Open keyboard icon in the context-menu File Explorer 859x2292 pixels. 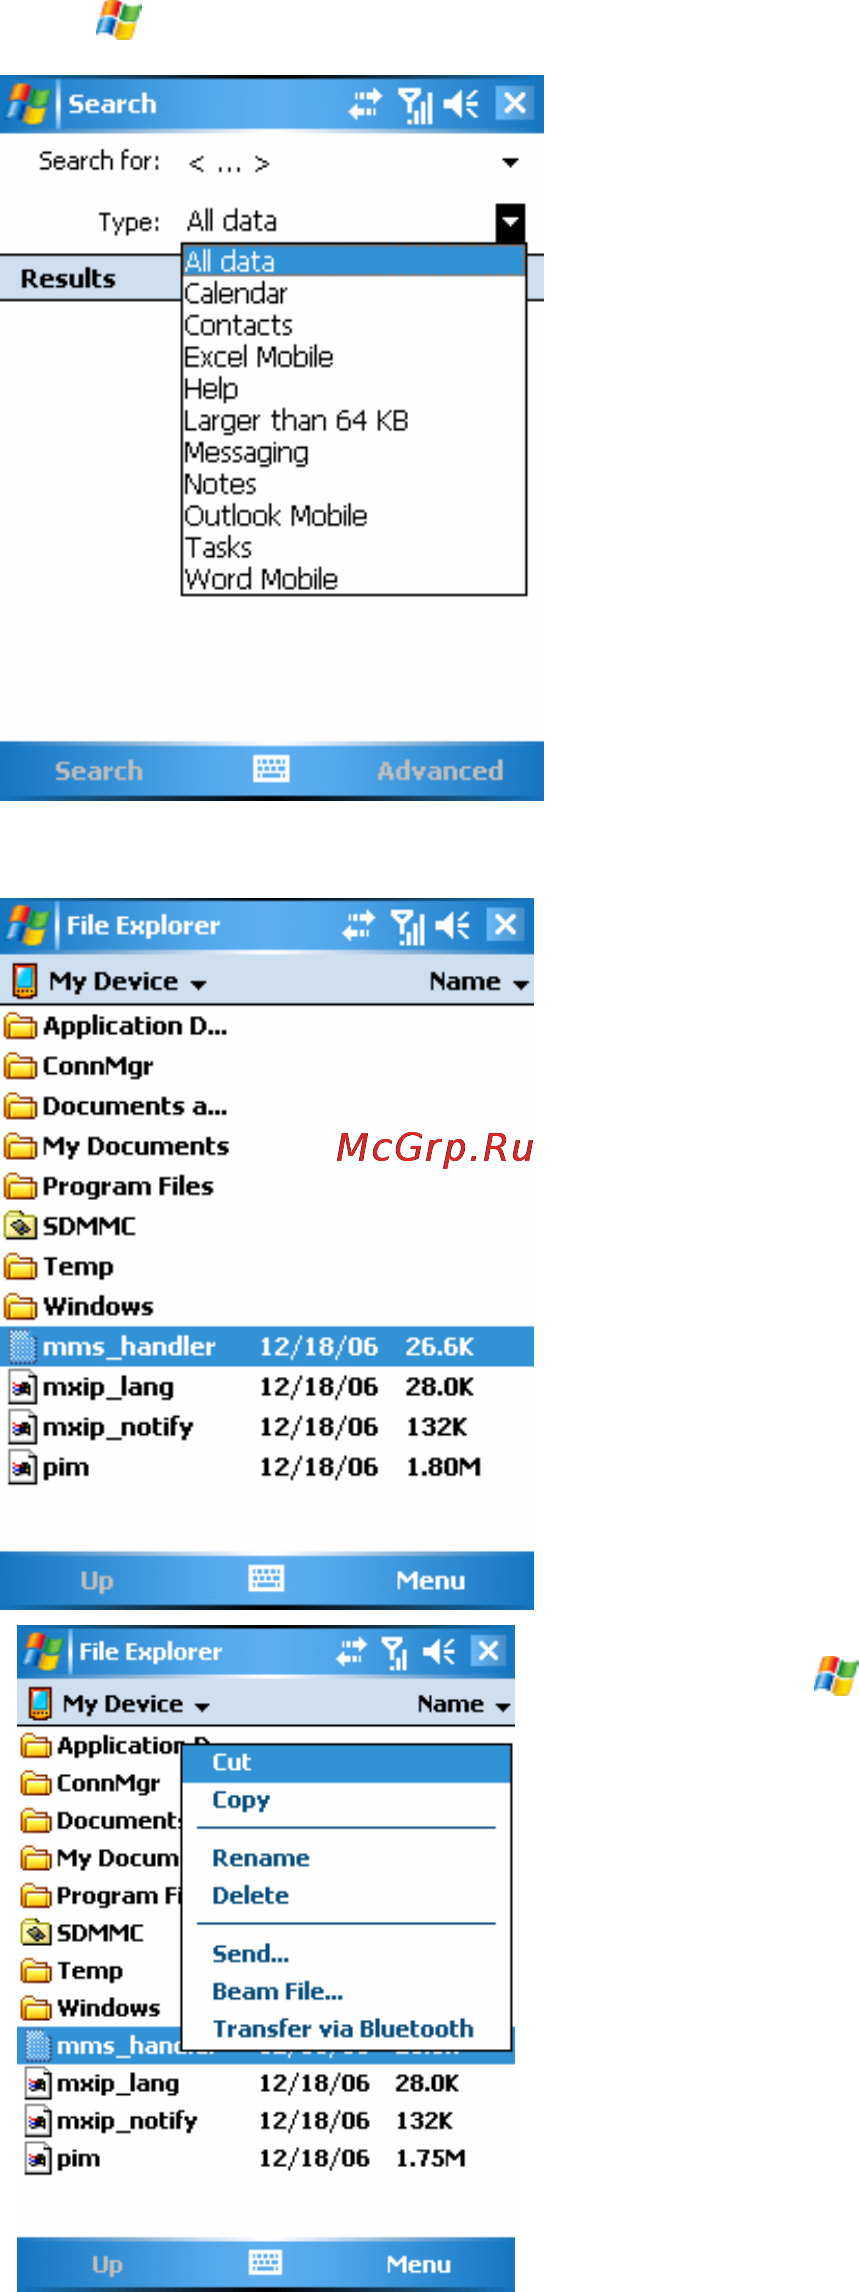coord(265,2263)
